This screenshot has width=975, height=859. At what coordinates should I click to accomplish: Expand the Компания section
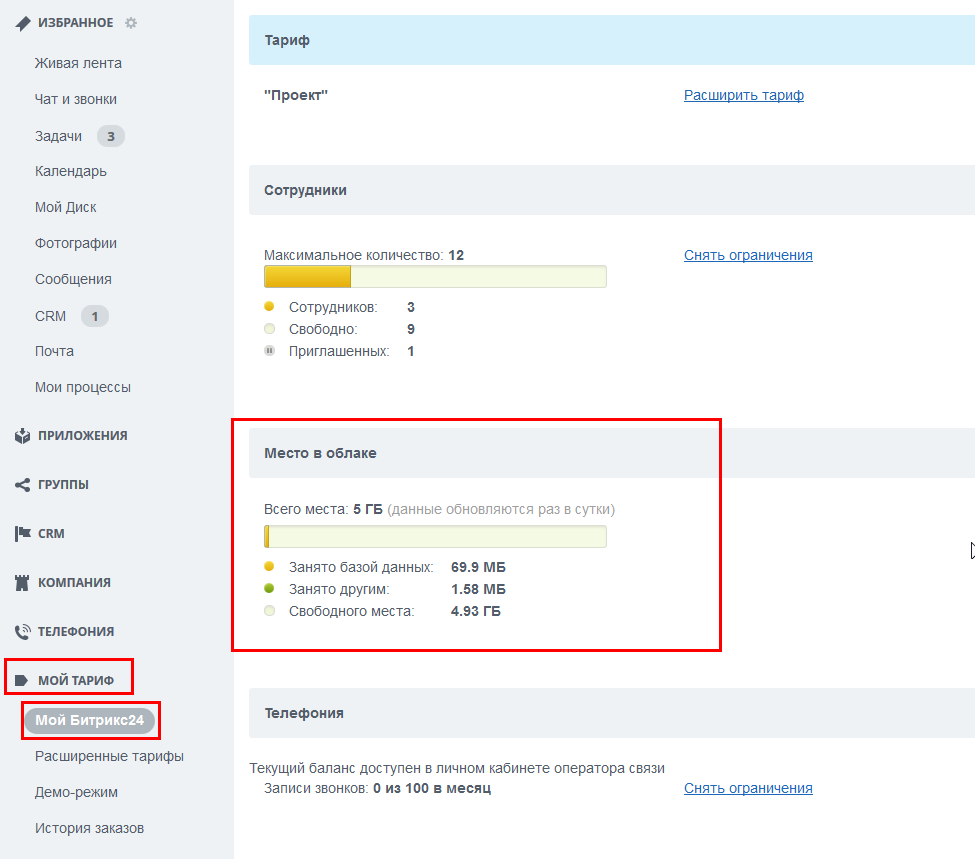75,583
